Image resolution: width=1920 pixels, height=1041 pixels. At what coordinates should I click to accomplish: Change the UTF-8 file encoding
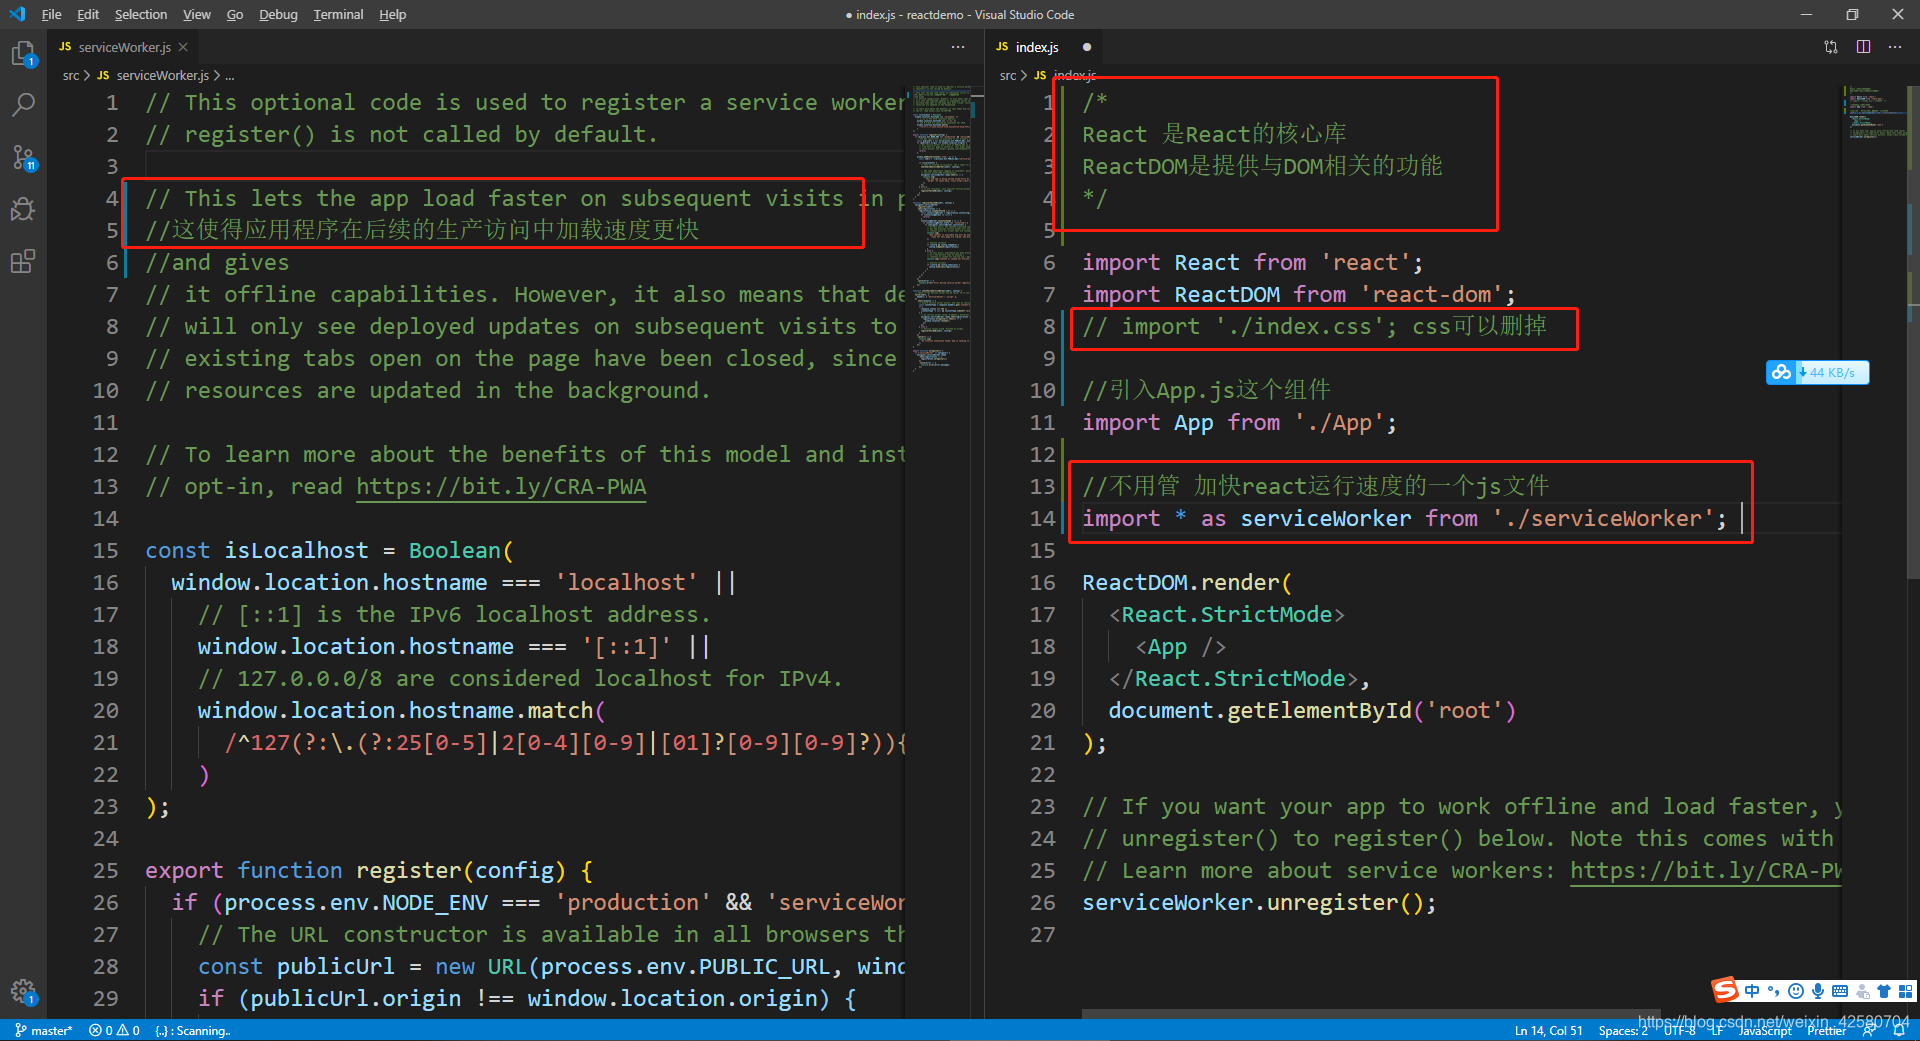pos(1680,1030)
